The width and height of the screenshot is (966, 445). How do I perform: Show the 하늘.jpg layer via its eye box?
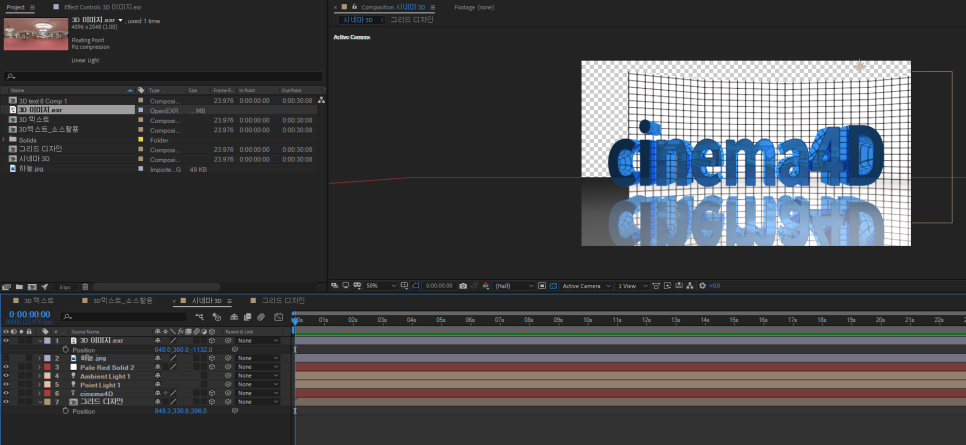(x=6, y=358)
